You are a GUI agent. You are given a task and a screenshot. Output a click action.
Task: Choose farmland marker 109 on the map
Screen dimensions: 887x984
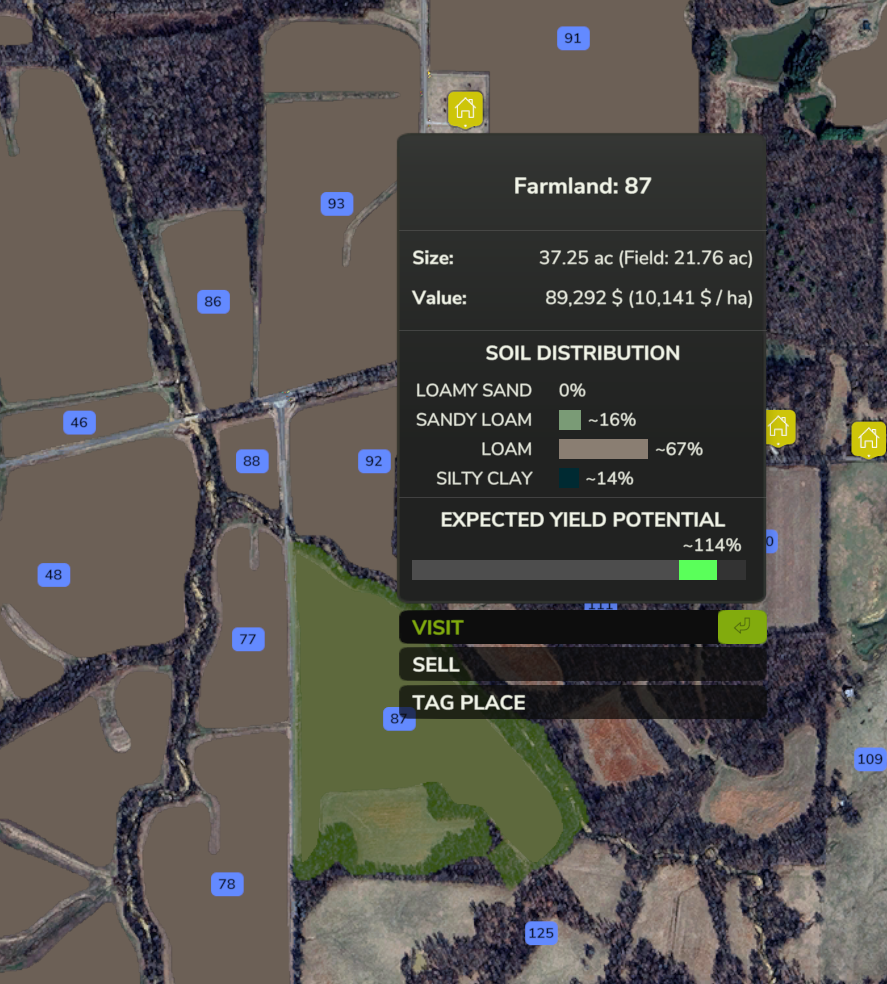(869, 759)
